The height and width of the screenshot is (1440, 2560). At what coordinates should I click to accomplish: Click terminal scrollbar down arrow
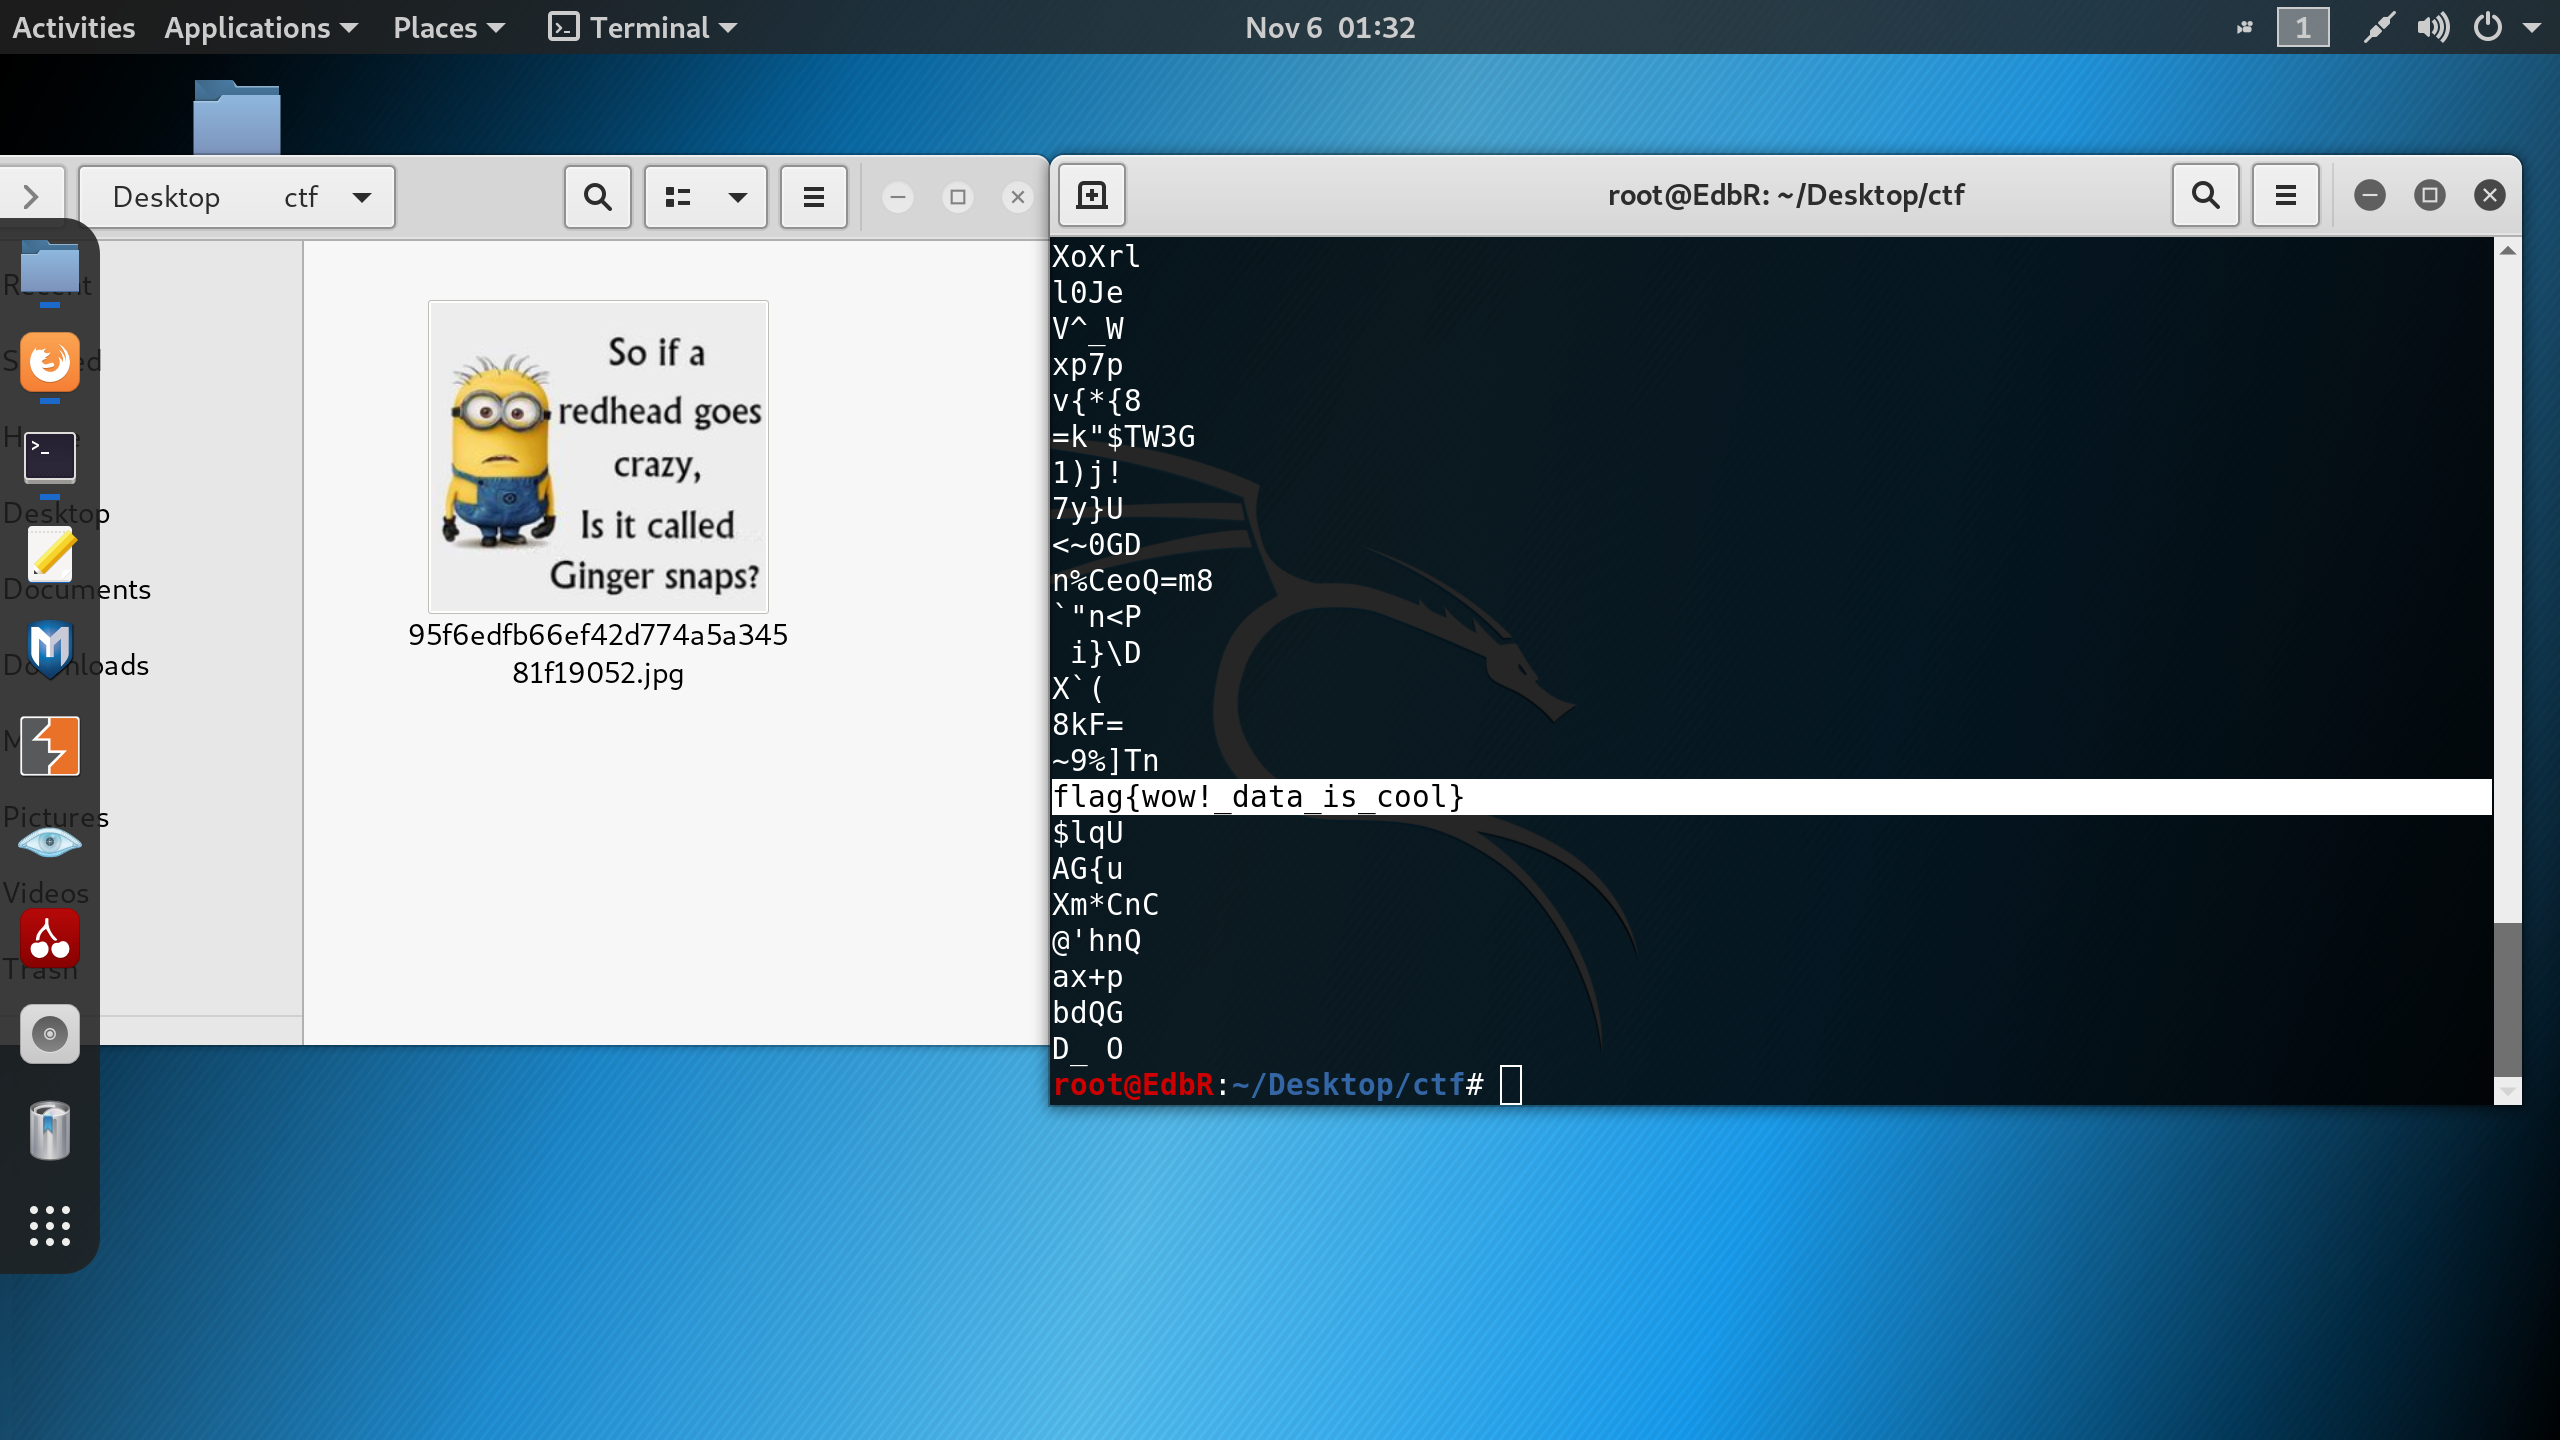(x=2507, y=1091)
